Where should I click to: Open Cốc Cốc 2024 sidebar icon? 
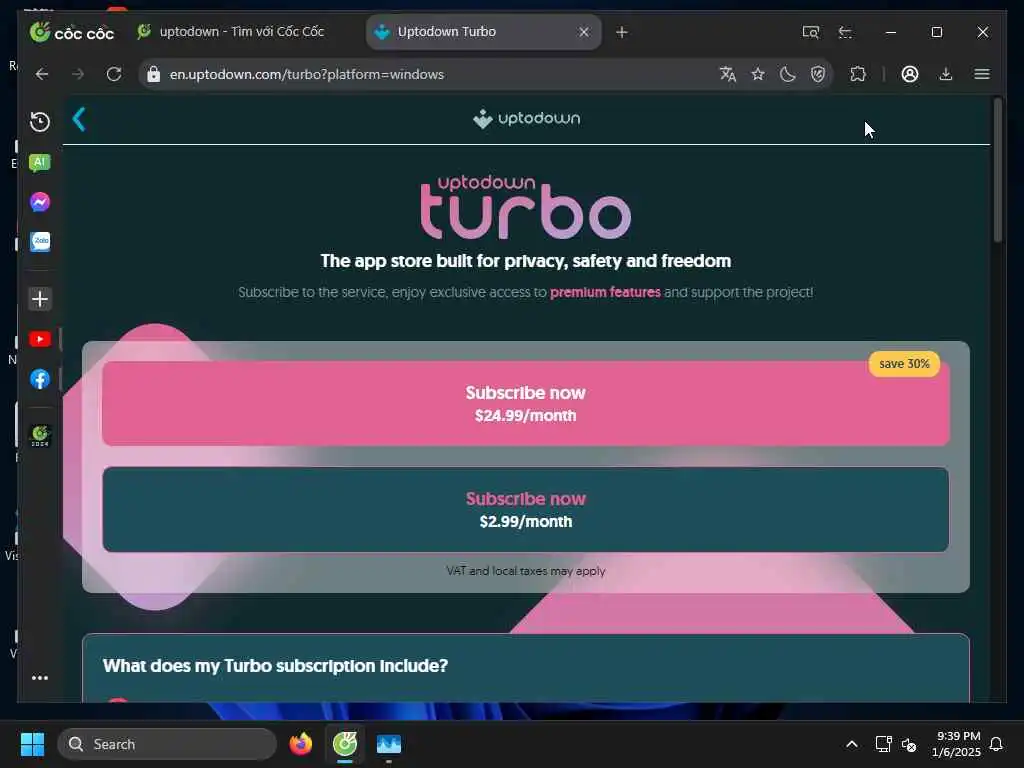coord(40,435)
